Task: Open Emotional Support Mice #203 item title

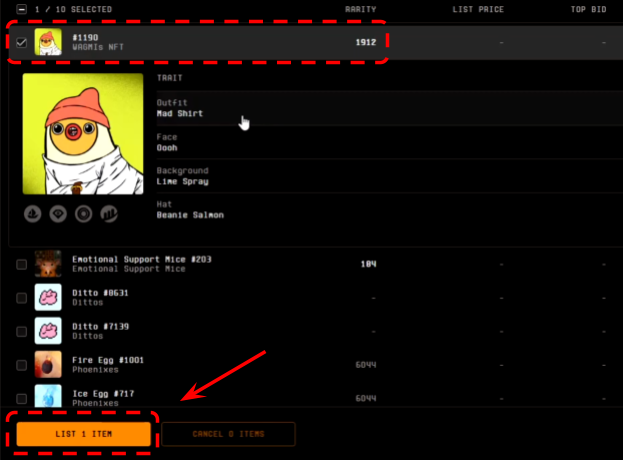Action: coord(142,259)
